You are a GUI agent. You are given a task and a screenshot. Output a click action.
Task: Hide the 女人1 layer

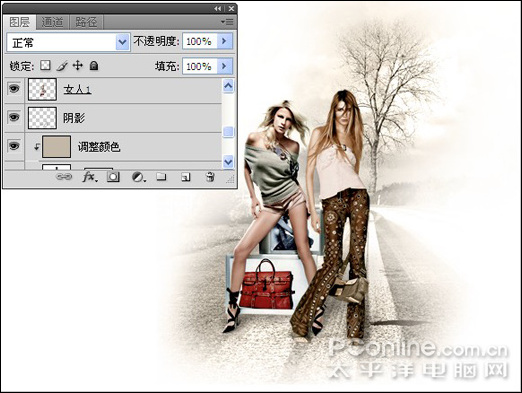14,89
